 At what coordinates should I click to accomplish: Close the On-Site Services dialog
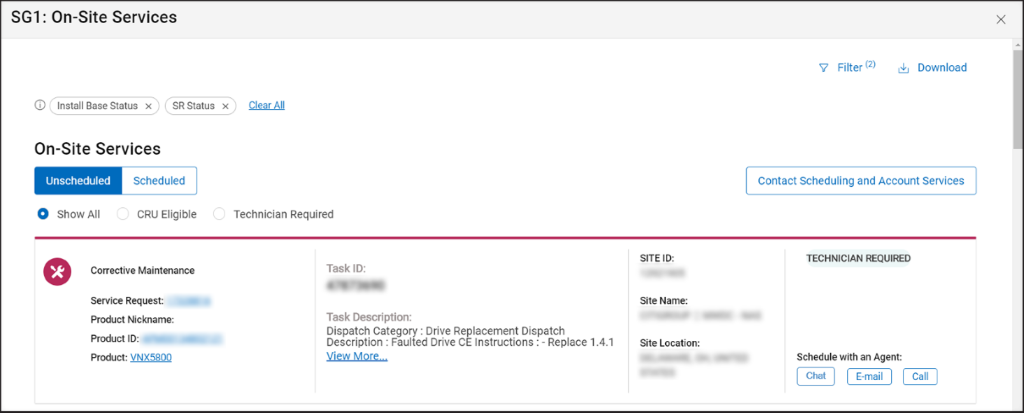click(1001, 19)
